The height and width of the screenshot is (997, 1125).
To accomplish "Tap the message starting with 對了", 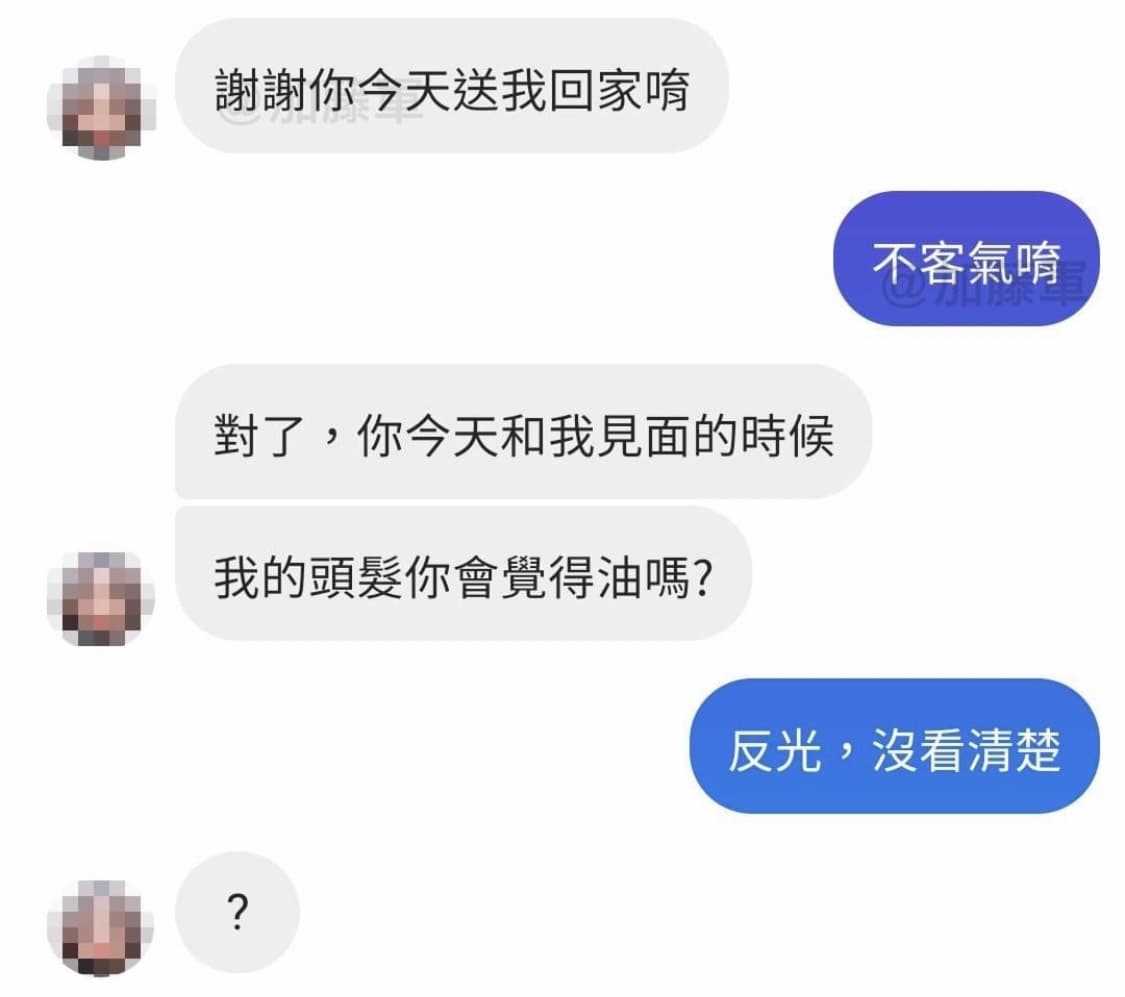I will [x=523, y=431].
